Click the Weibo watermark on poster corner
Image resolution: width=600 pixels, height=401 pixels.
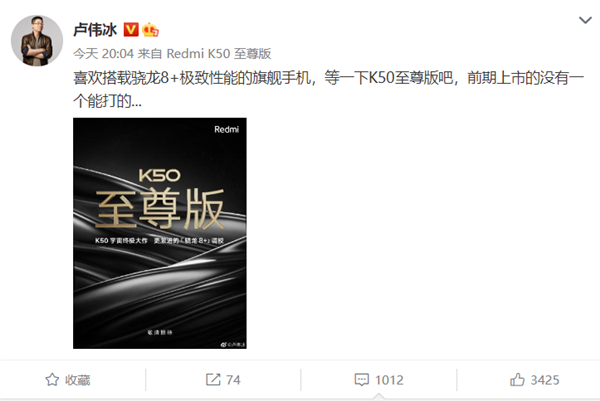coord(233,344)
